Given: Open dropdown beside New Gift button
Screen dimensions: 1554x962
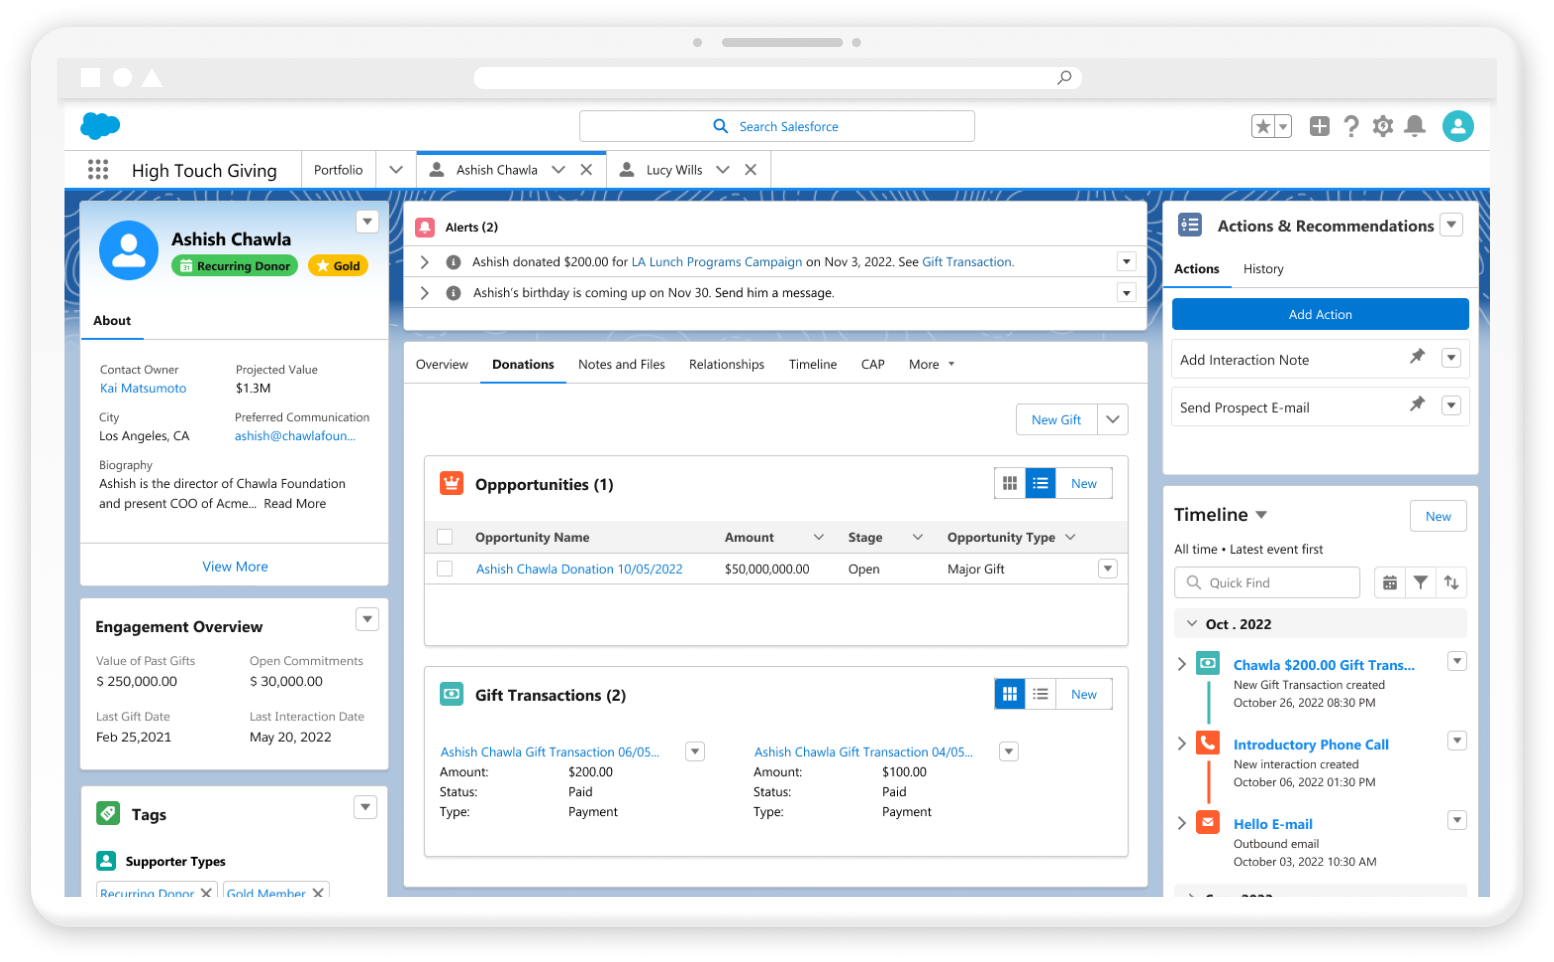Looking at the screenshot, I should coord(1113,420).
